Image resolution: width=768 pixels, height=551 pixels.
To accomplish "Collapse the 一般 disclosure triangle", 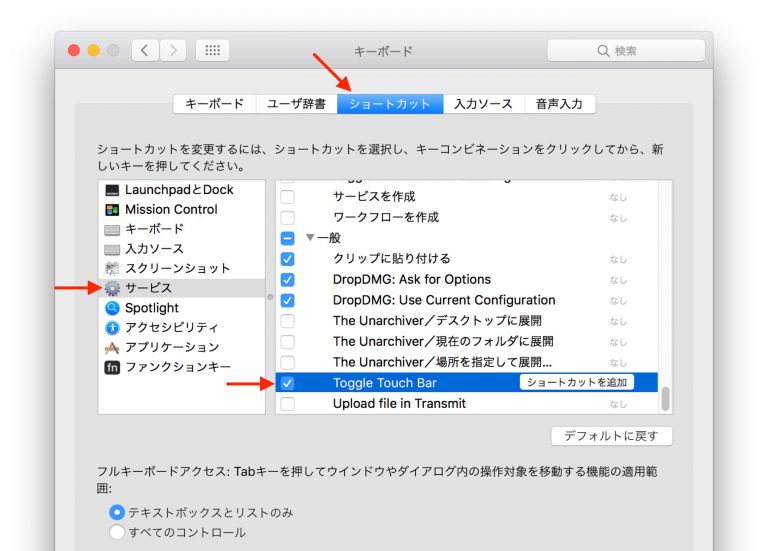I will (x=310, y=238).
